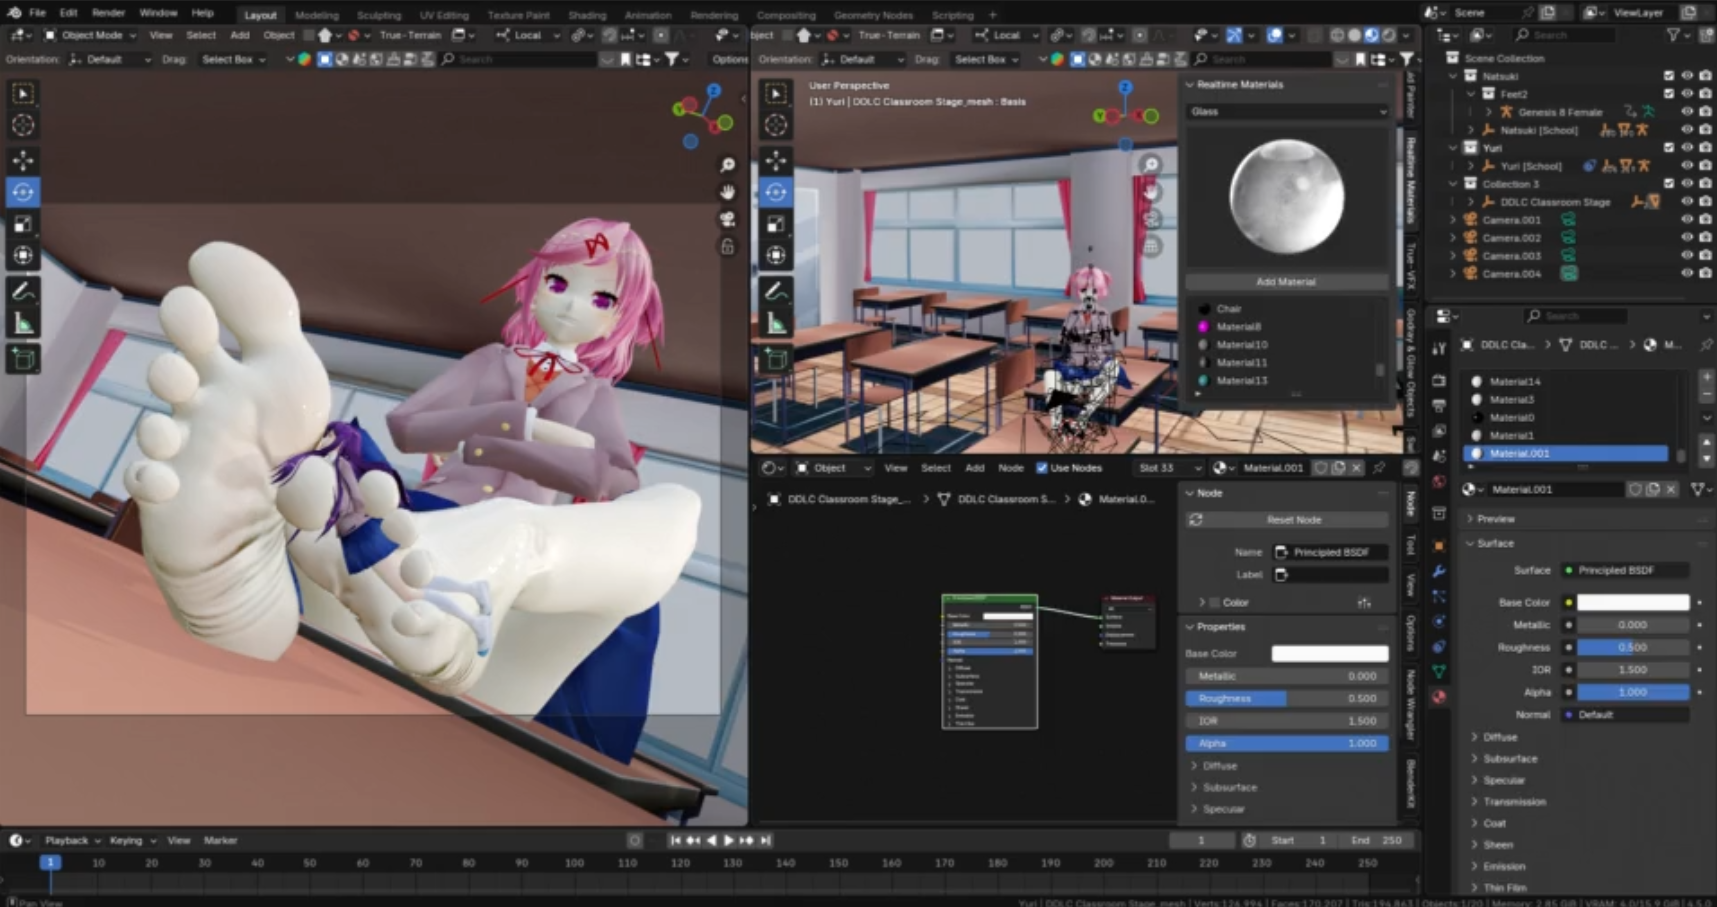
Task: Click the Add Material button
Action: pyautogui.click(x=1286, y=282)
